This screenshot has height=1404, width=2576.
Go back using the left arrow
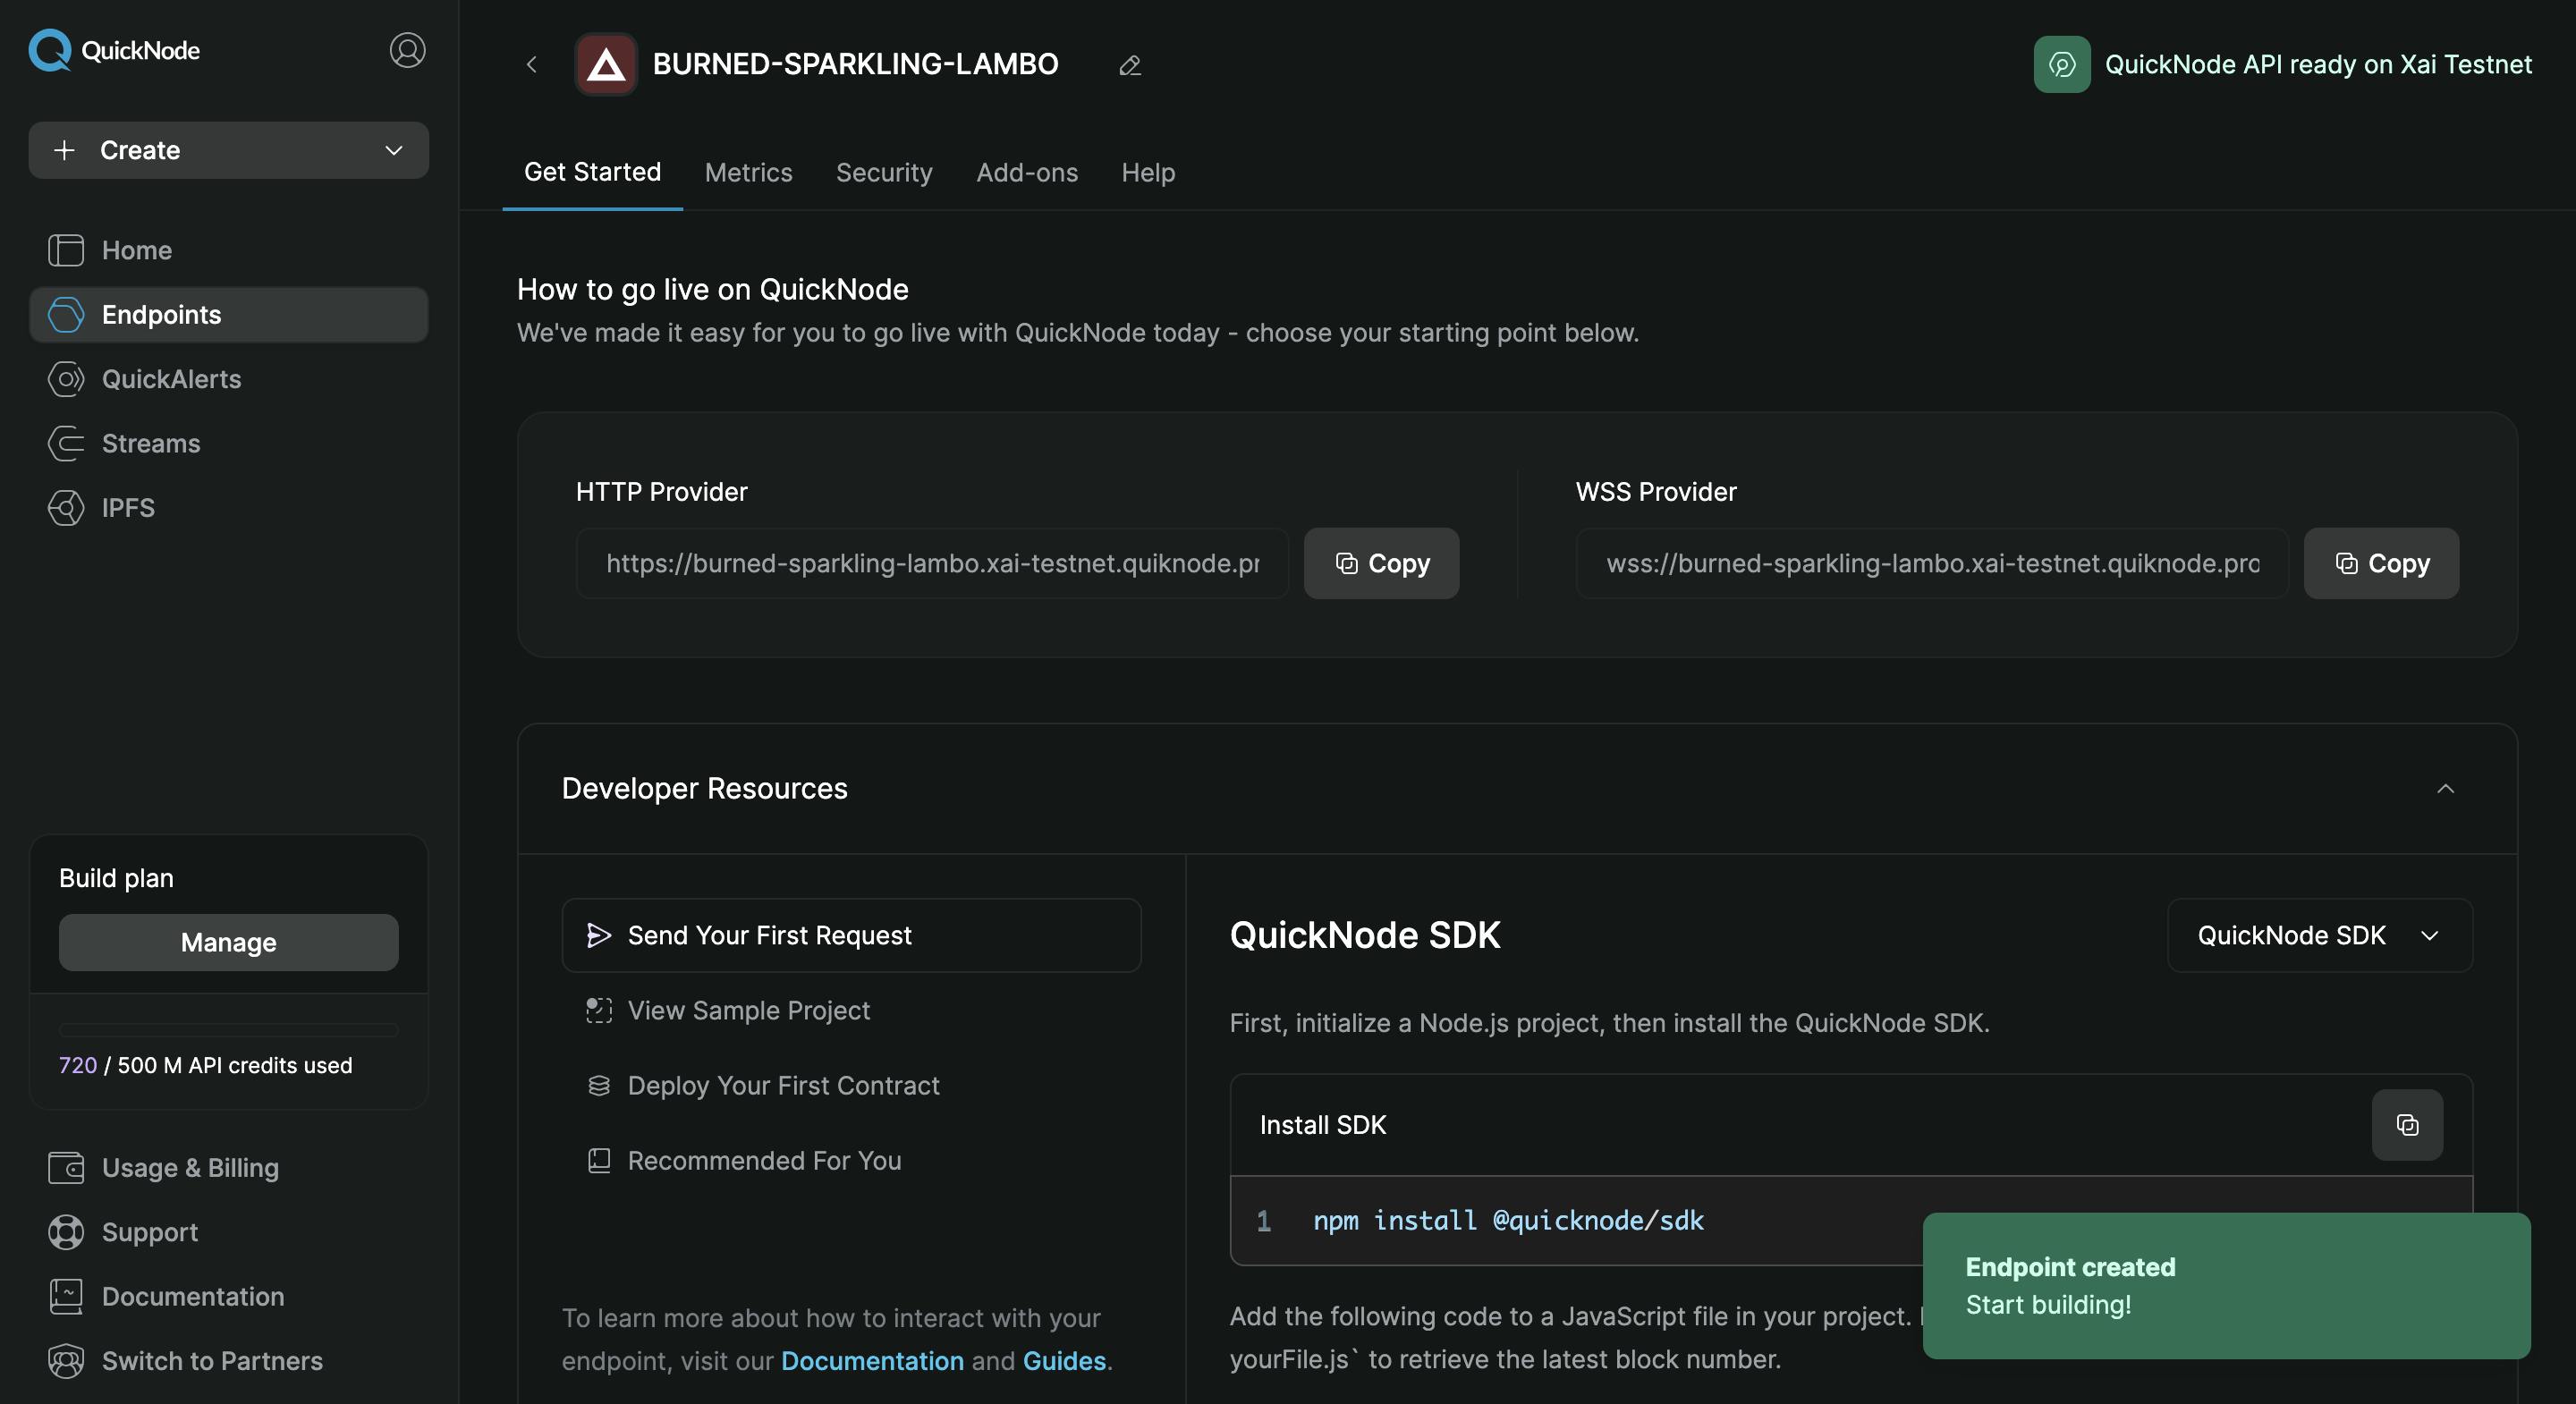coord(531,65)
